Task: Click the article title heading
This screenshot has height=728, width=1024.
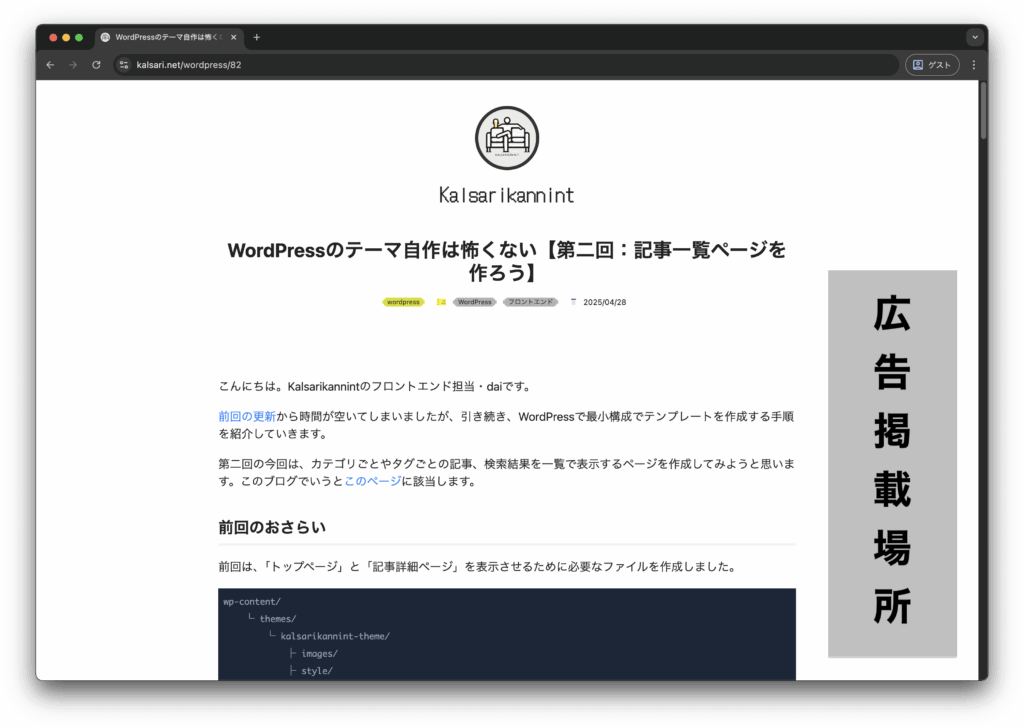Action: 507,261
